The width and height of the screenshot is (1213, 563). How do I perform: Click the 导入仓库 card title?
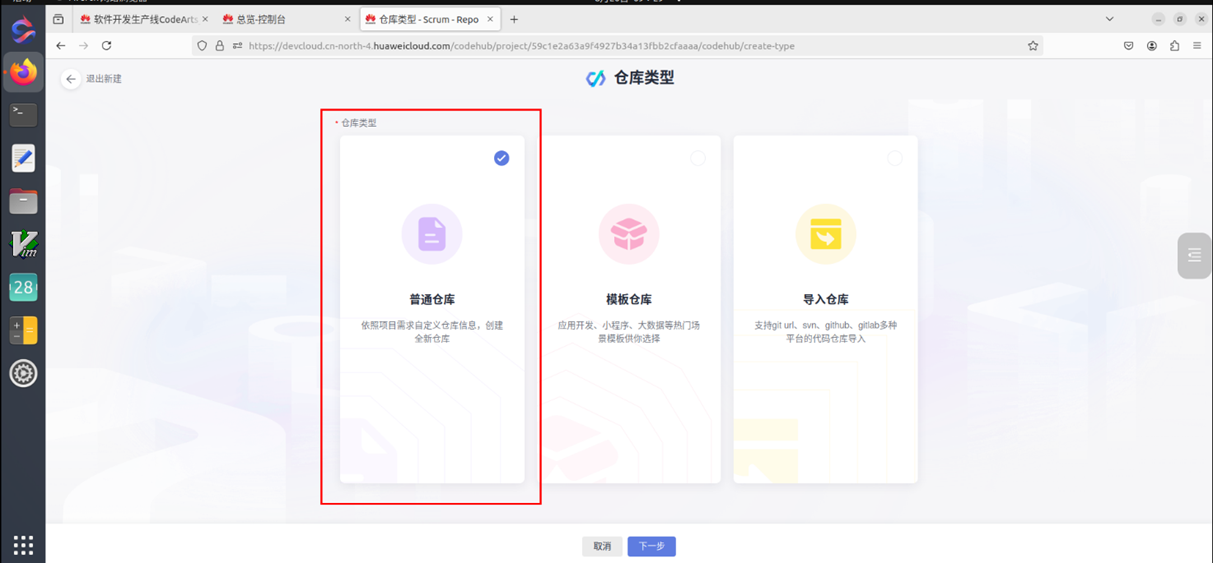click(826, 299)
